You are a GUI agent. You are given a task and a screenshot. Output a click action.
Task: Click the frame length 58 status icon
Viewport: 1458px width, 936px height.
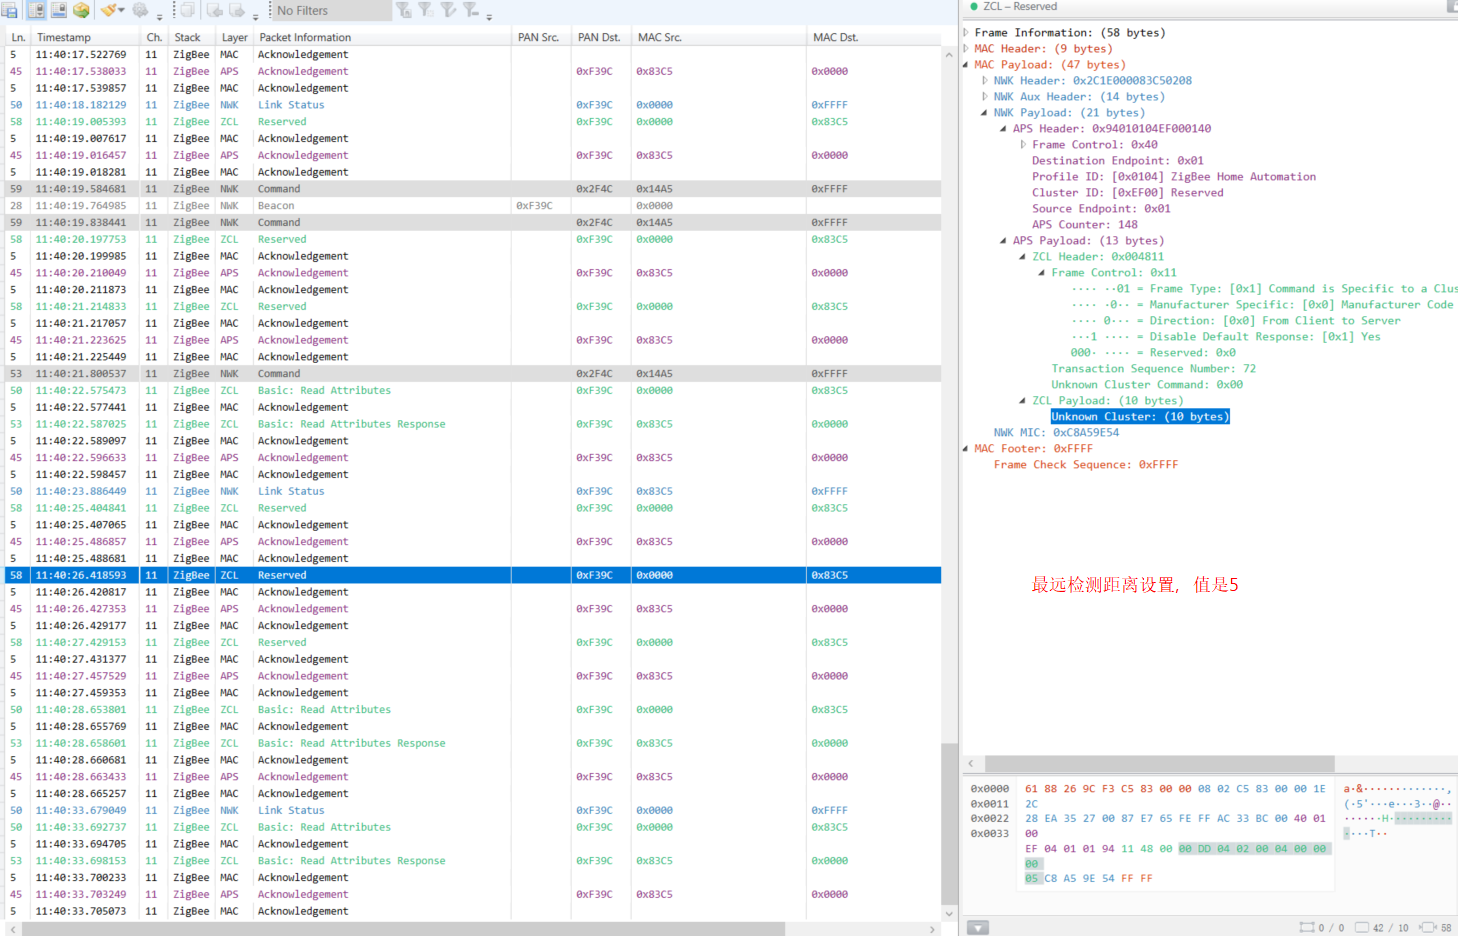click(1428, 927)
